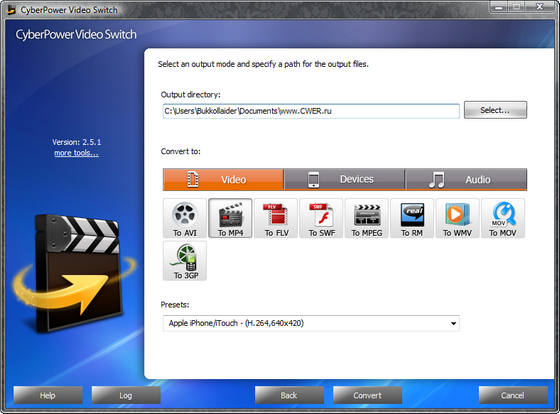Select the To MP4 clapperboard icon
The image size is (560, 414).
230,218
